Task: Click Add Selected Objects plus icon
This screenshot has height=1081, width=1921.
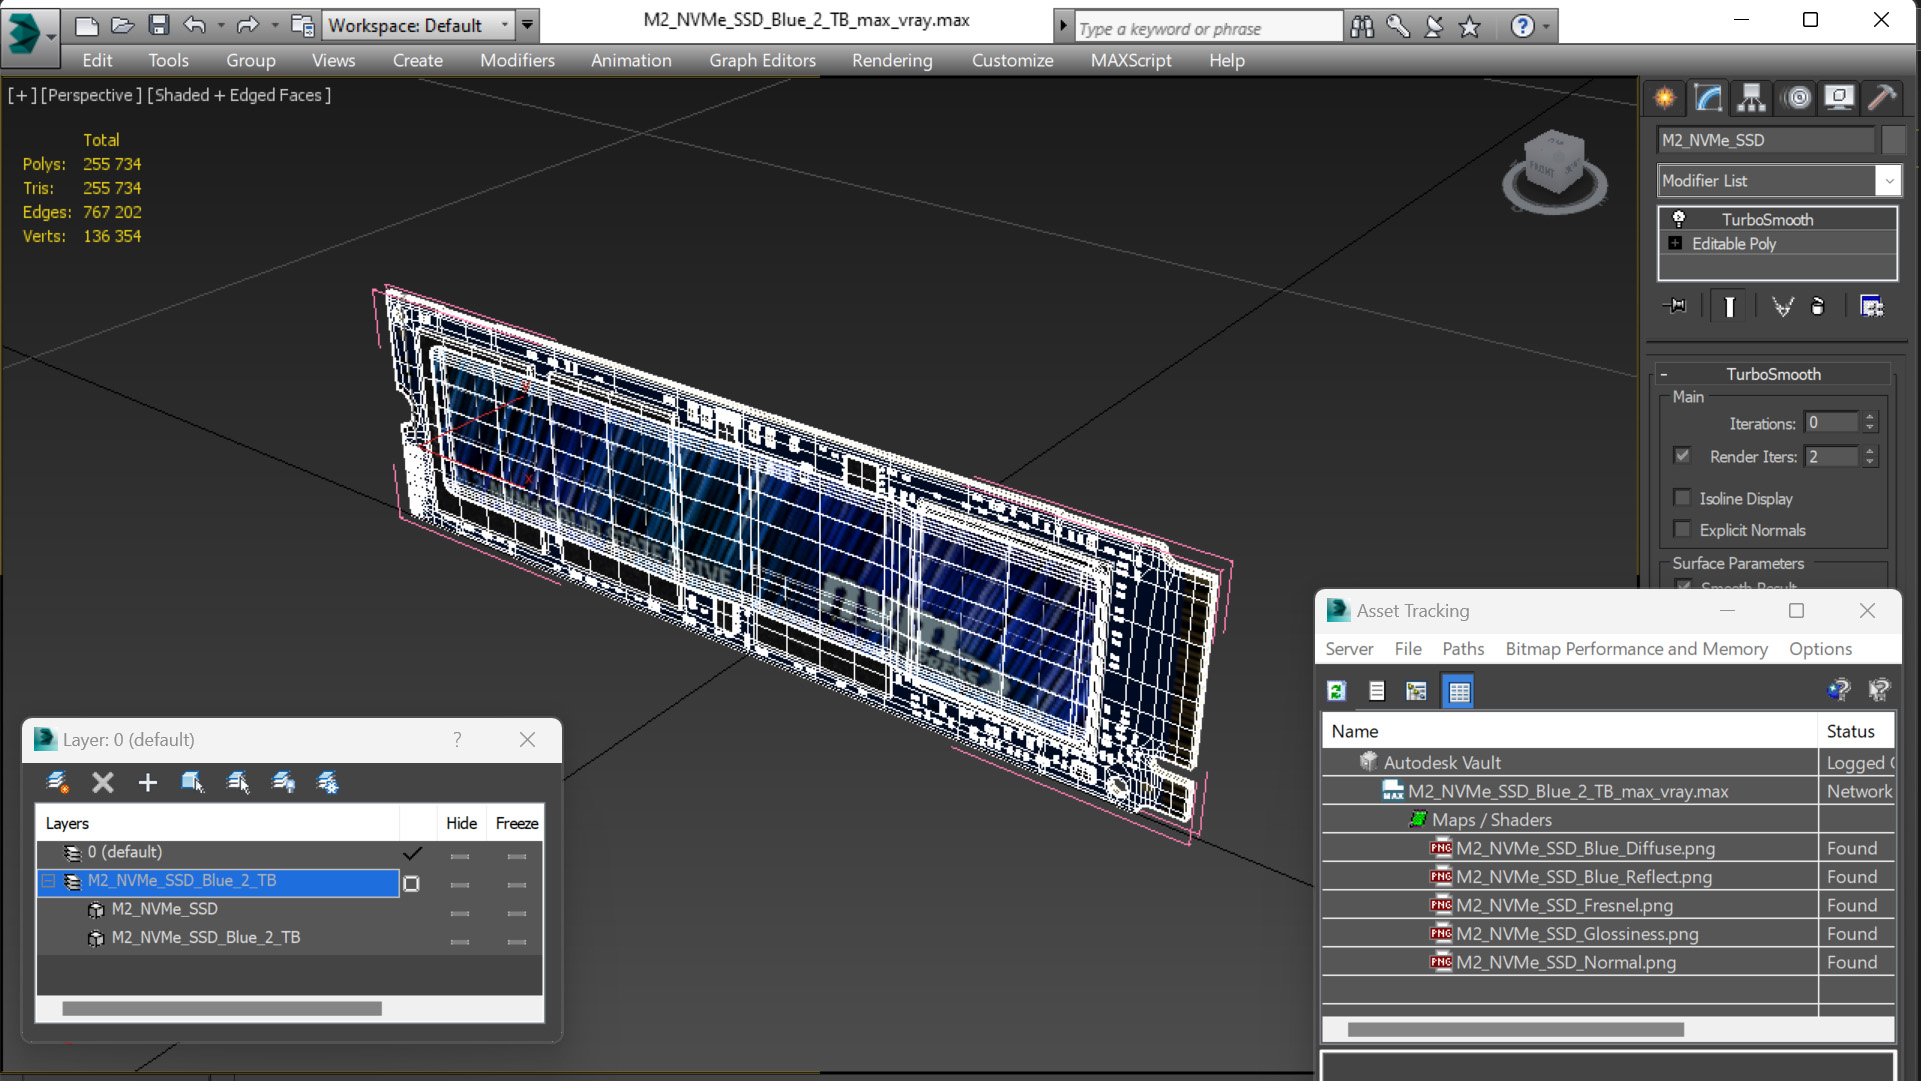Action: coord(147,782)
